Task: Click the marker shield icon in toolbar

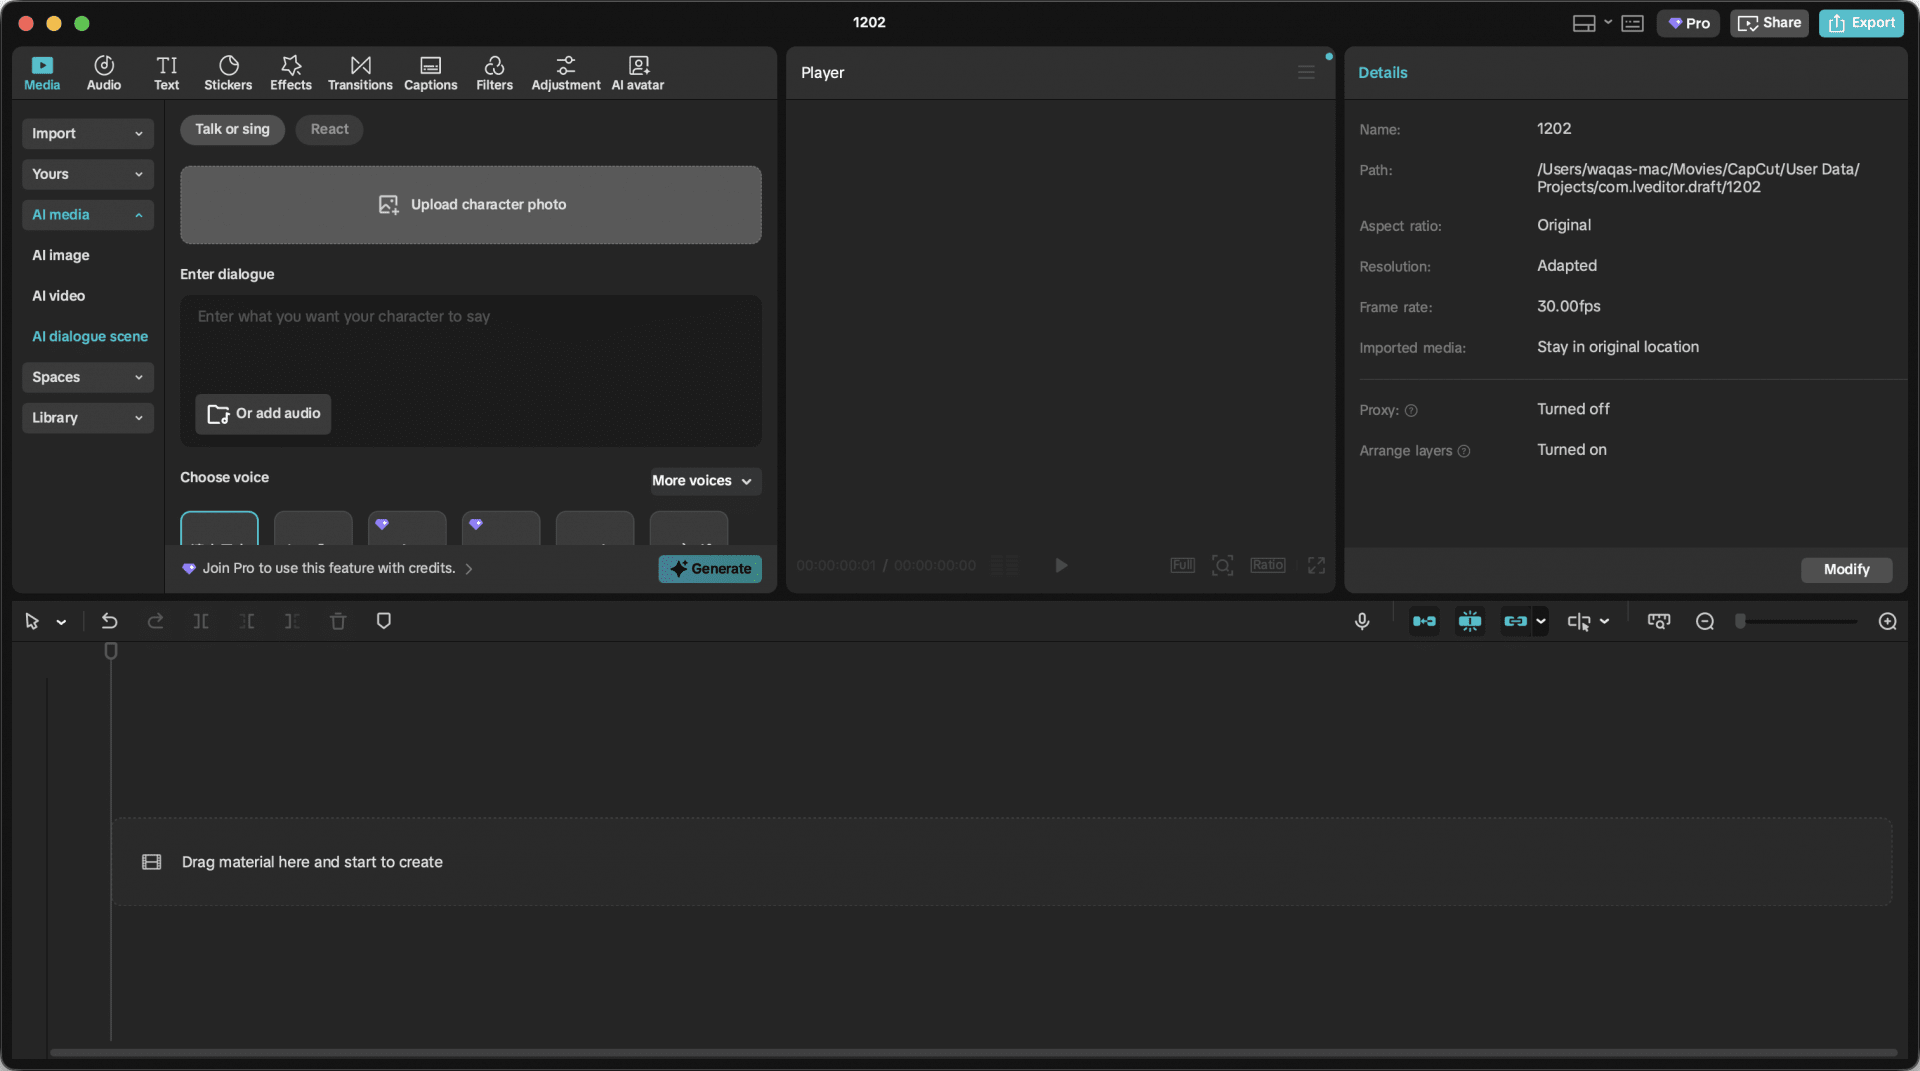Action: pyautogui.click(x=383, y=621)
